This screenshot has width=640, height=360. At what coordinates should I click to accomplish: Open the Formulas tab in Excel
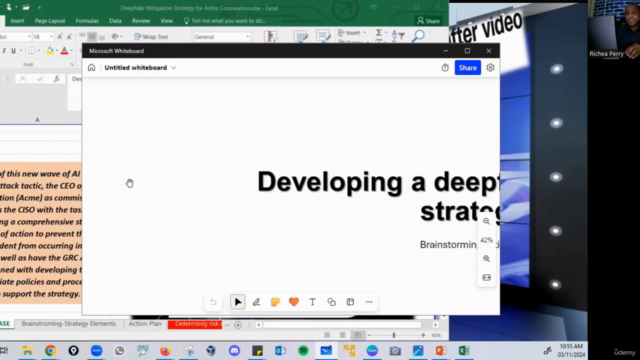[x=87, y=21]
